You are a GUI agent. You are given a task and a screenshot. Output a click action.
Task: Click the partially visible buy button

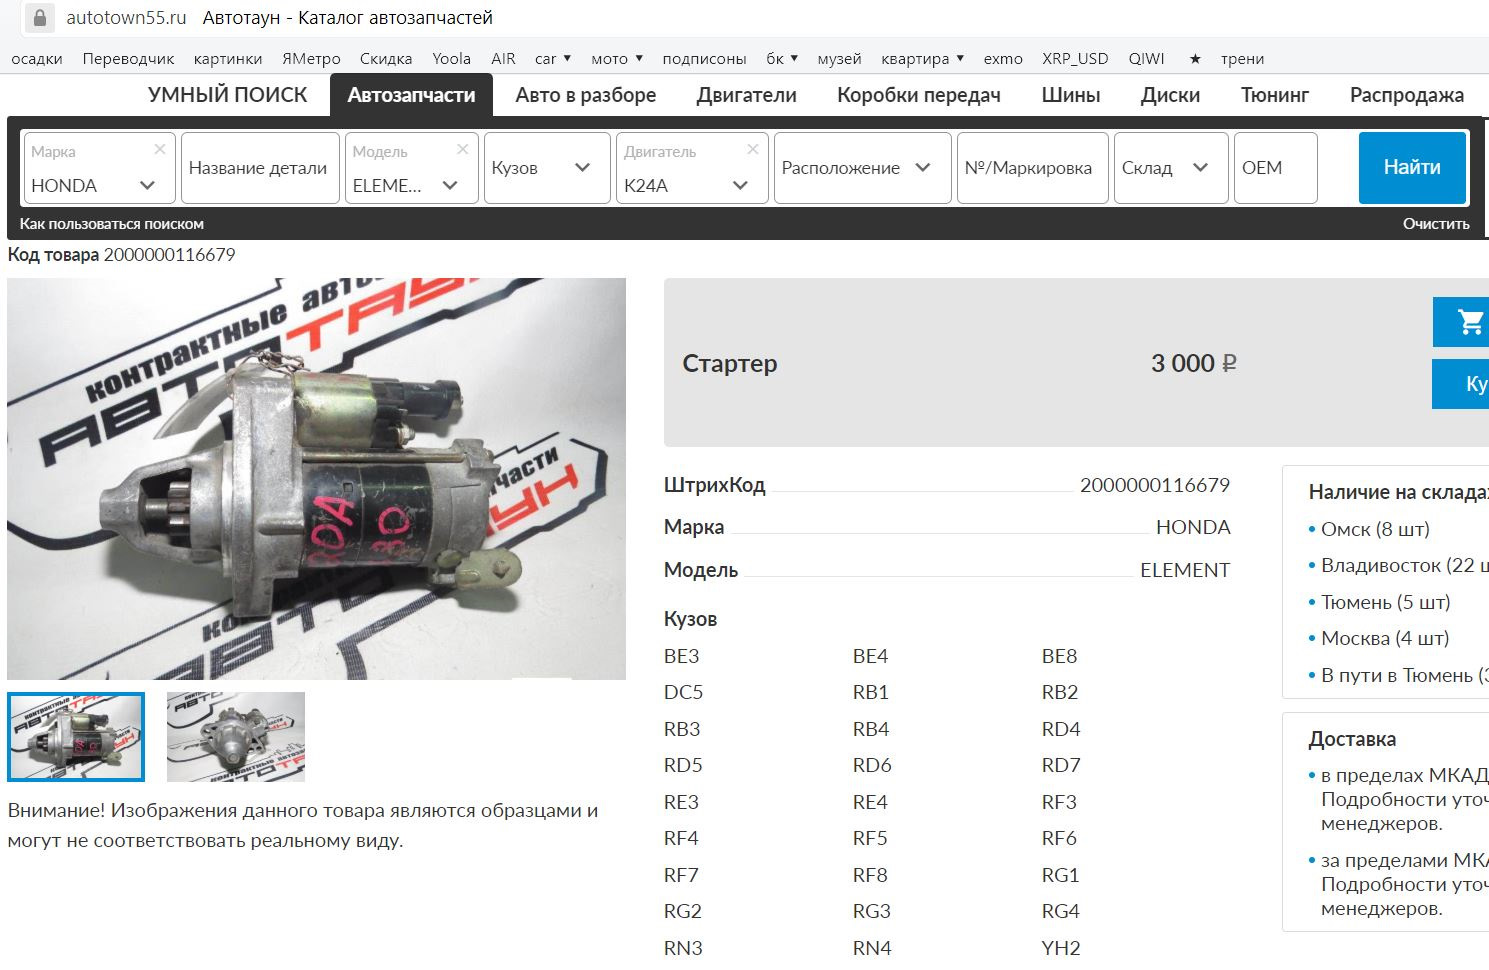click(1461, 384)
